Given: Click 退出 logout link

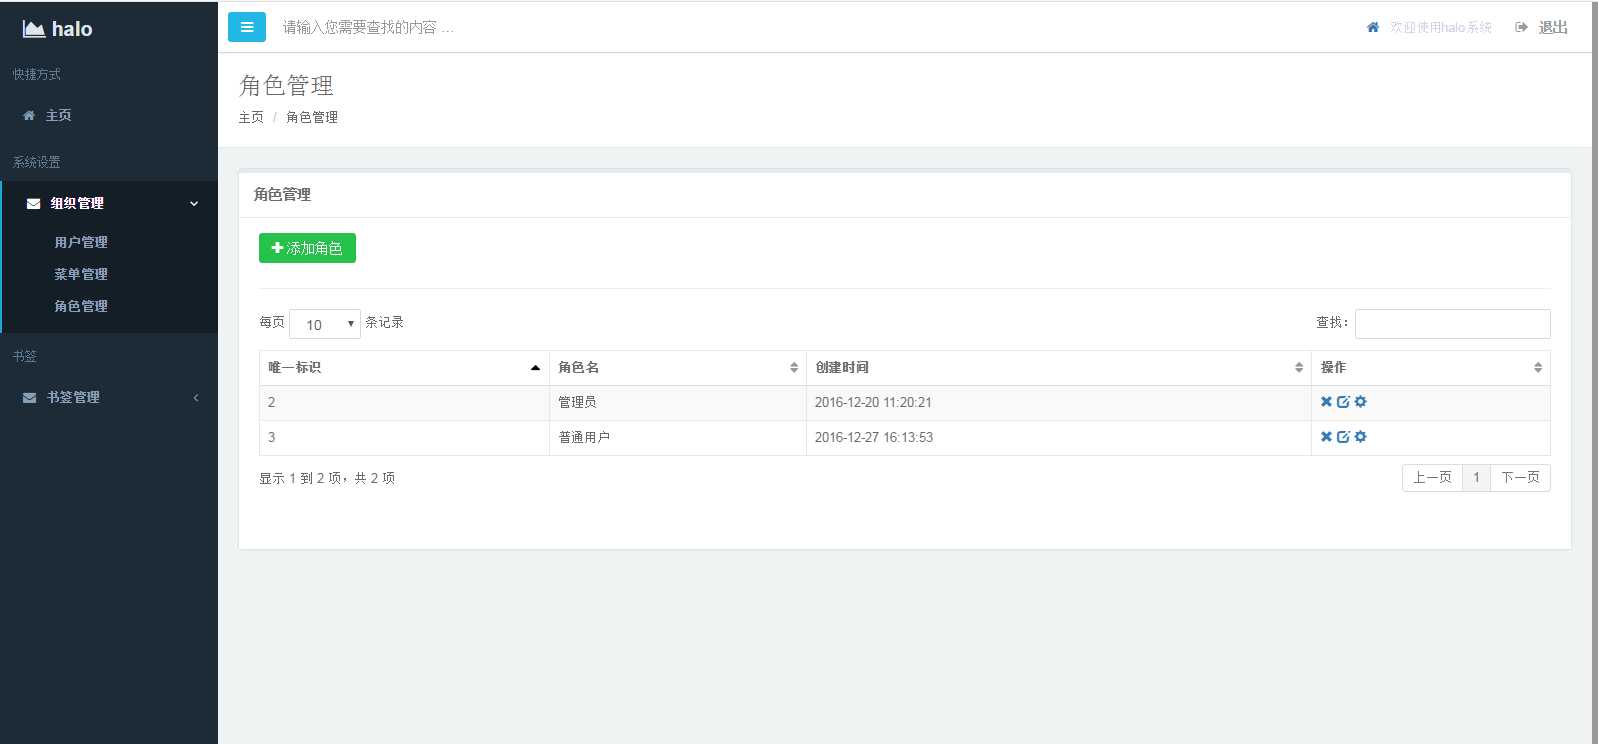Looking at the screenshot, I should [x=1553, y=27].
